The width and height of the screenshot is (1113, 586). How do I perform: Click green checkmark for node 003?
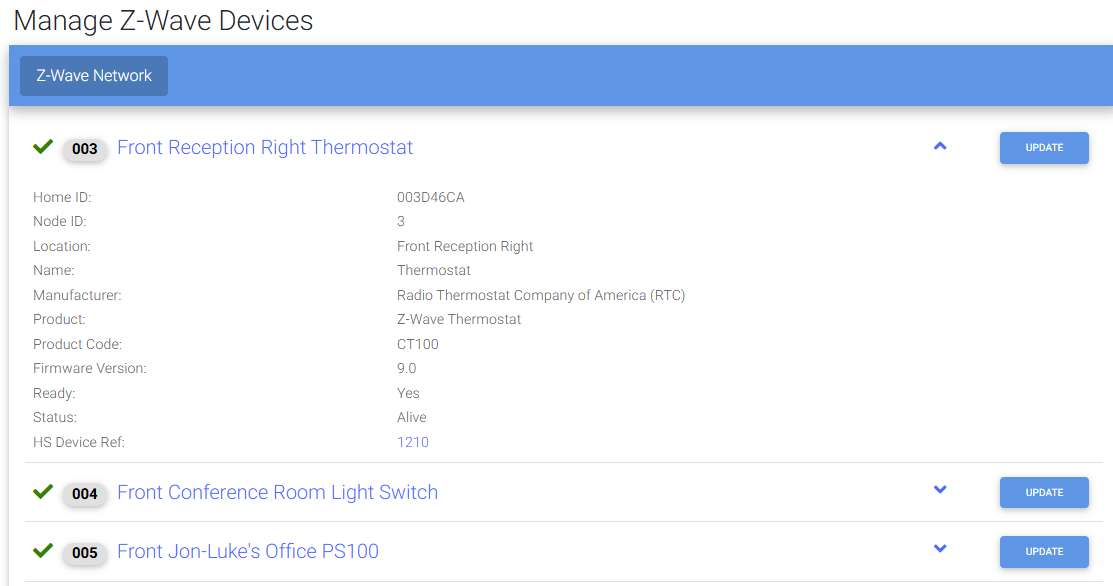click(43, 147)
